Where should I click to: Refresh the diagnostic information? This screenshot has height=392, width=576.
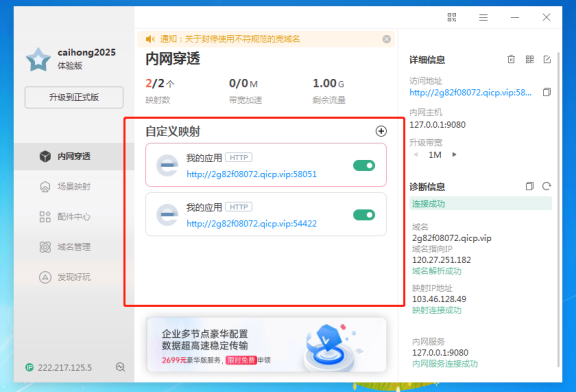point(547,186)
